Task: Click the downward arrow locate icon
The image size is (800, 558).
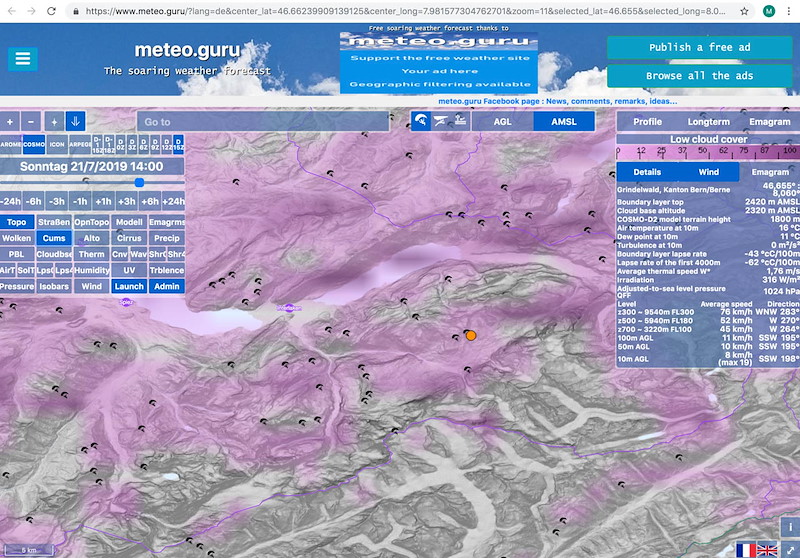Action: click(x=75, y=121)
